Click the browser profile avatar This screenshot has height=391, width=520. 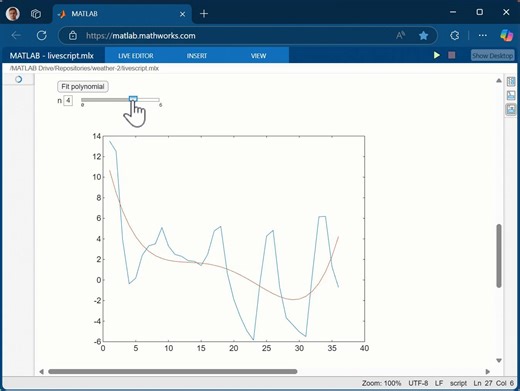(13, 14)
